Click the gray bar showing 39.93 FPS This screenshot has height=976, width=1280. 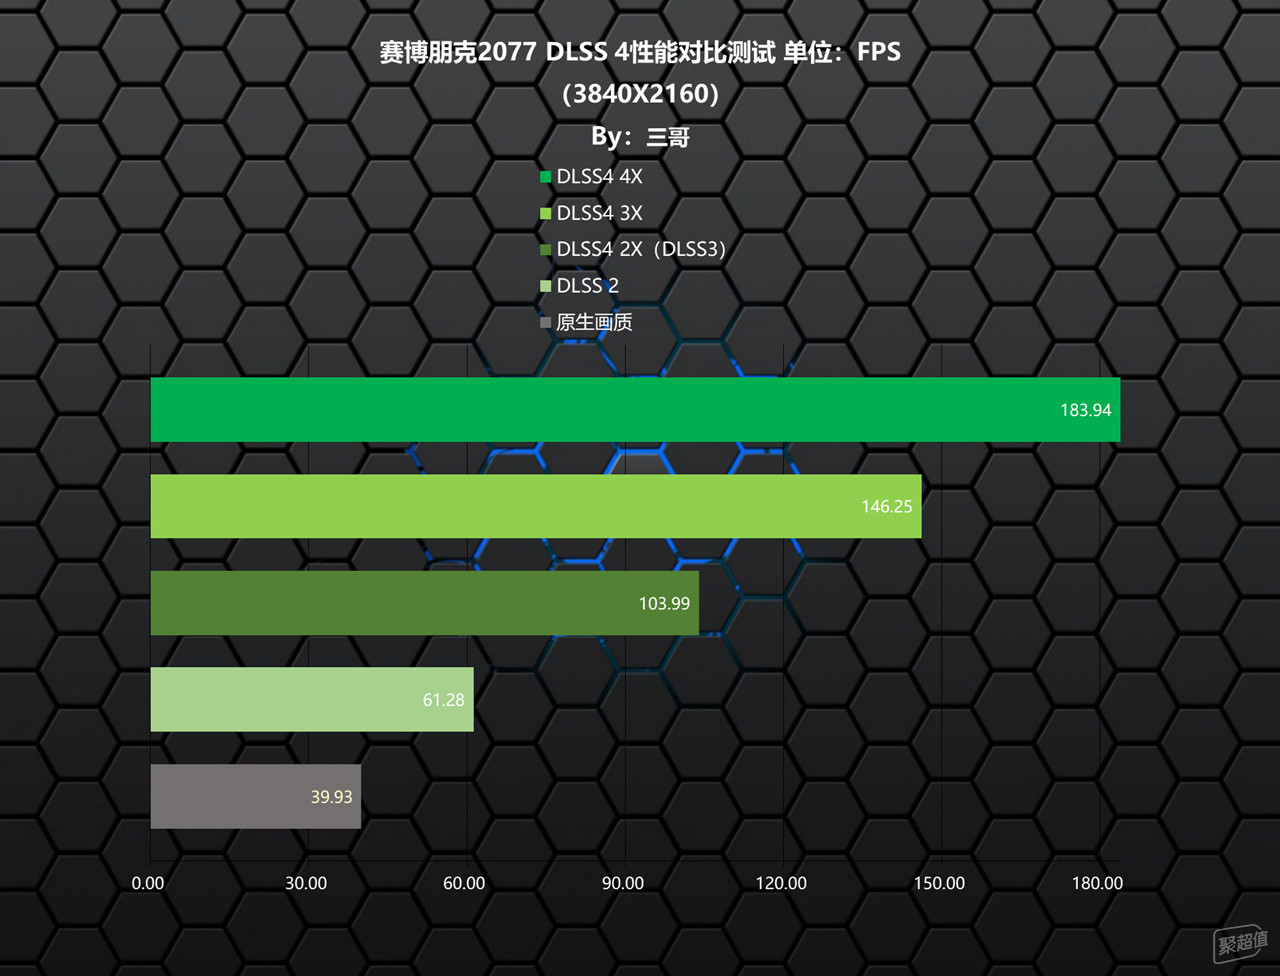pyautogui.click(x=256, y=796)
